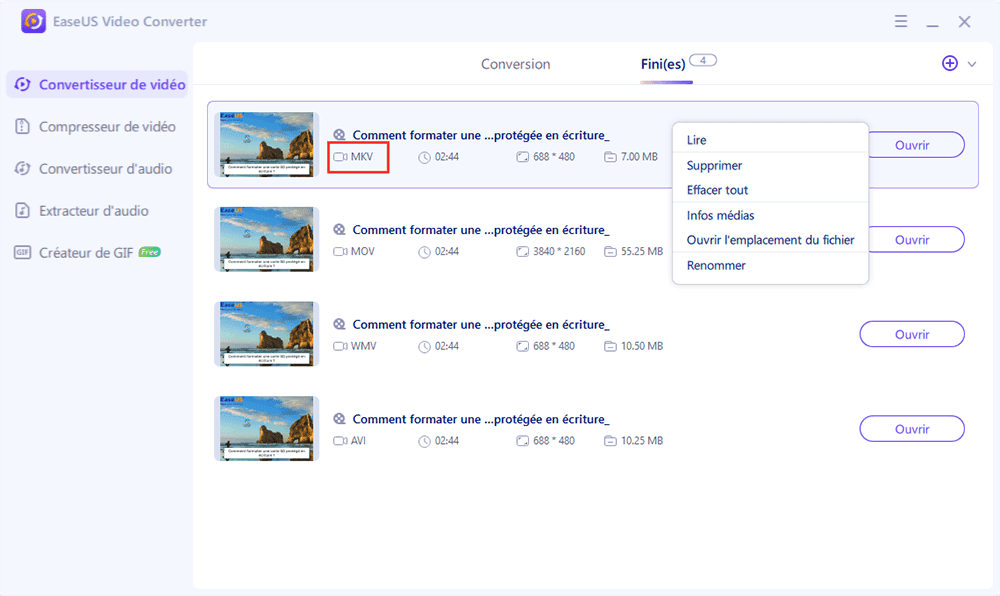Select Effacer tout in context menu
1000x596 pixels.
click(717, 190)
